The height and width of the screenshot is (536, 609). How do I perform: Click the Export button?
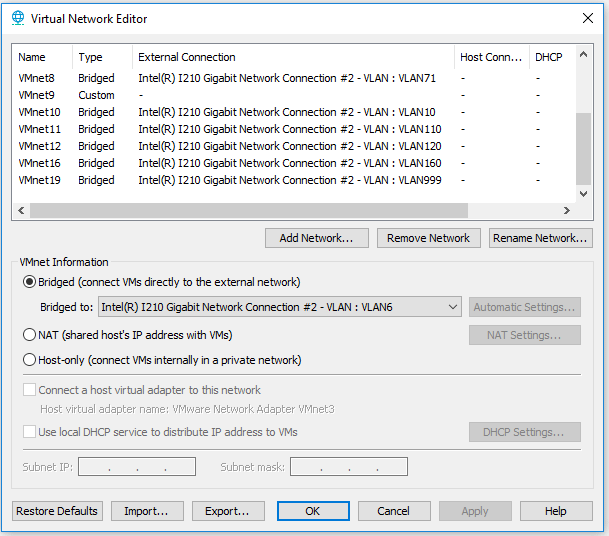tap(228, 511)
